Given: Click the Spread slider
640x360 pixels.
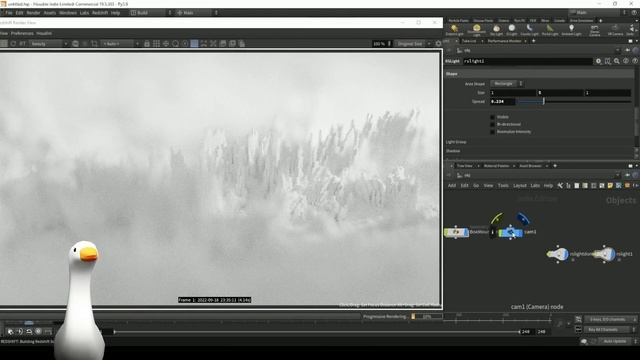Looking at the screenshot, I should (x=574, y=101).
